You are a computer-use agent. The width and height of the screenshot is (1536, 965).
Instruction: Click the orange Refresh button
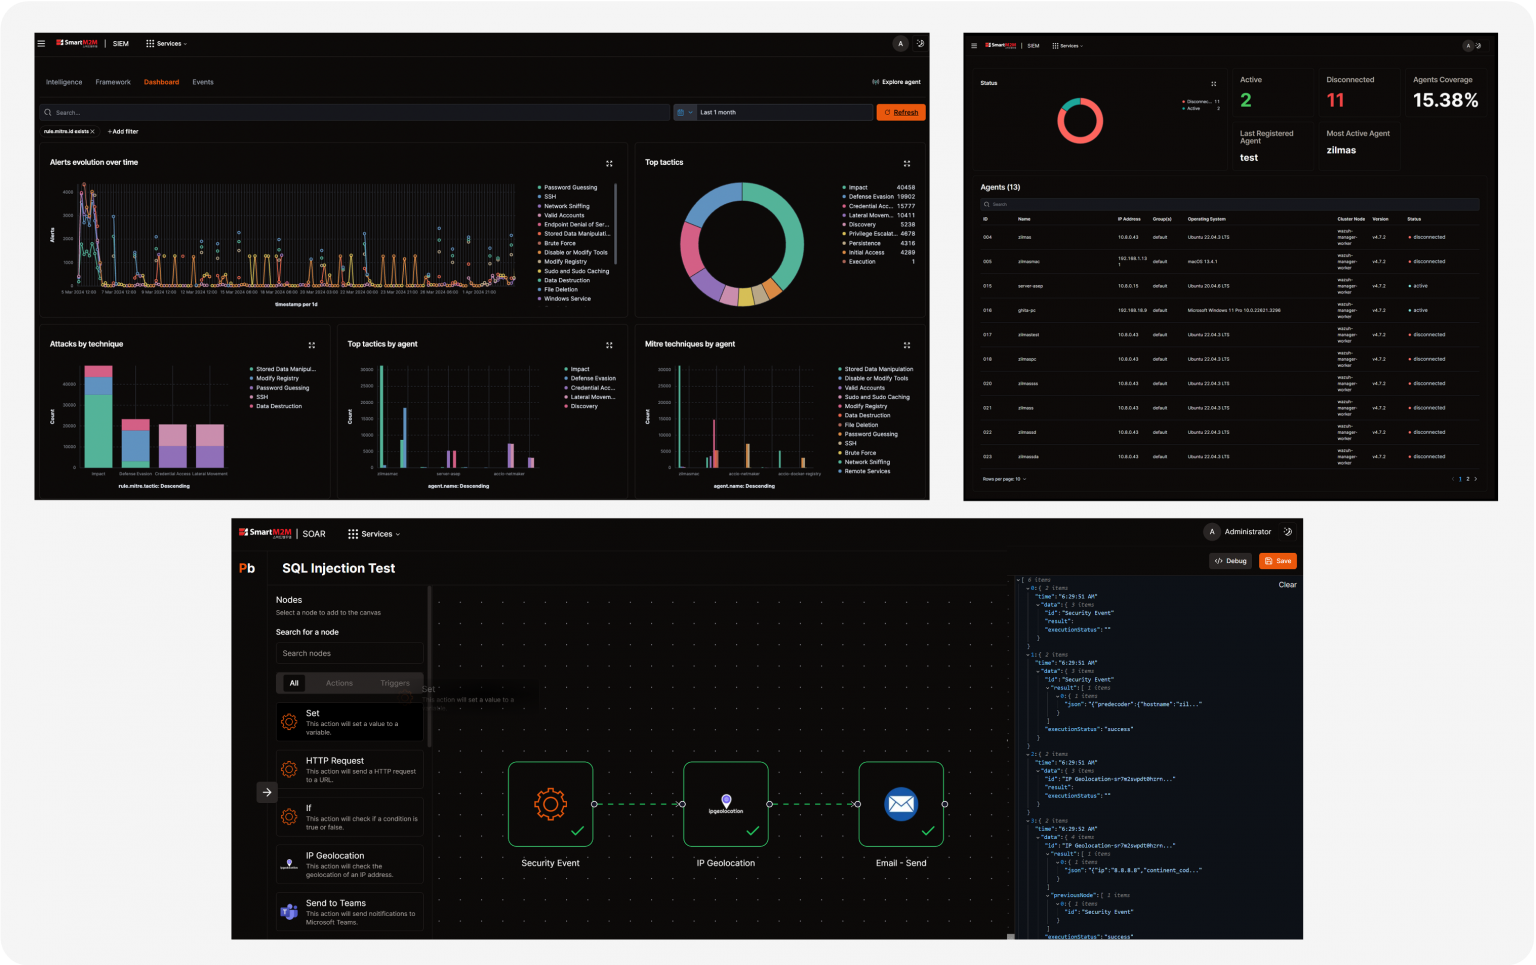901,113
